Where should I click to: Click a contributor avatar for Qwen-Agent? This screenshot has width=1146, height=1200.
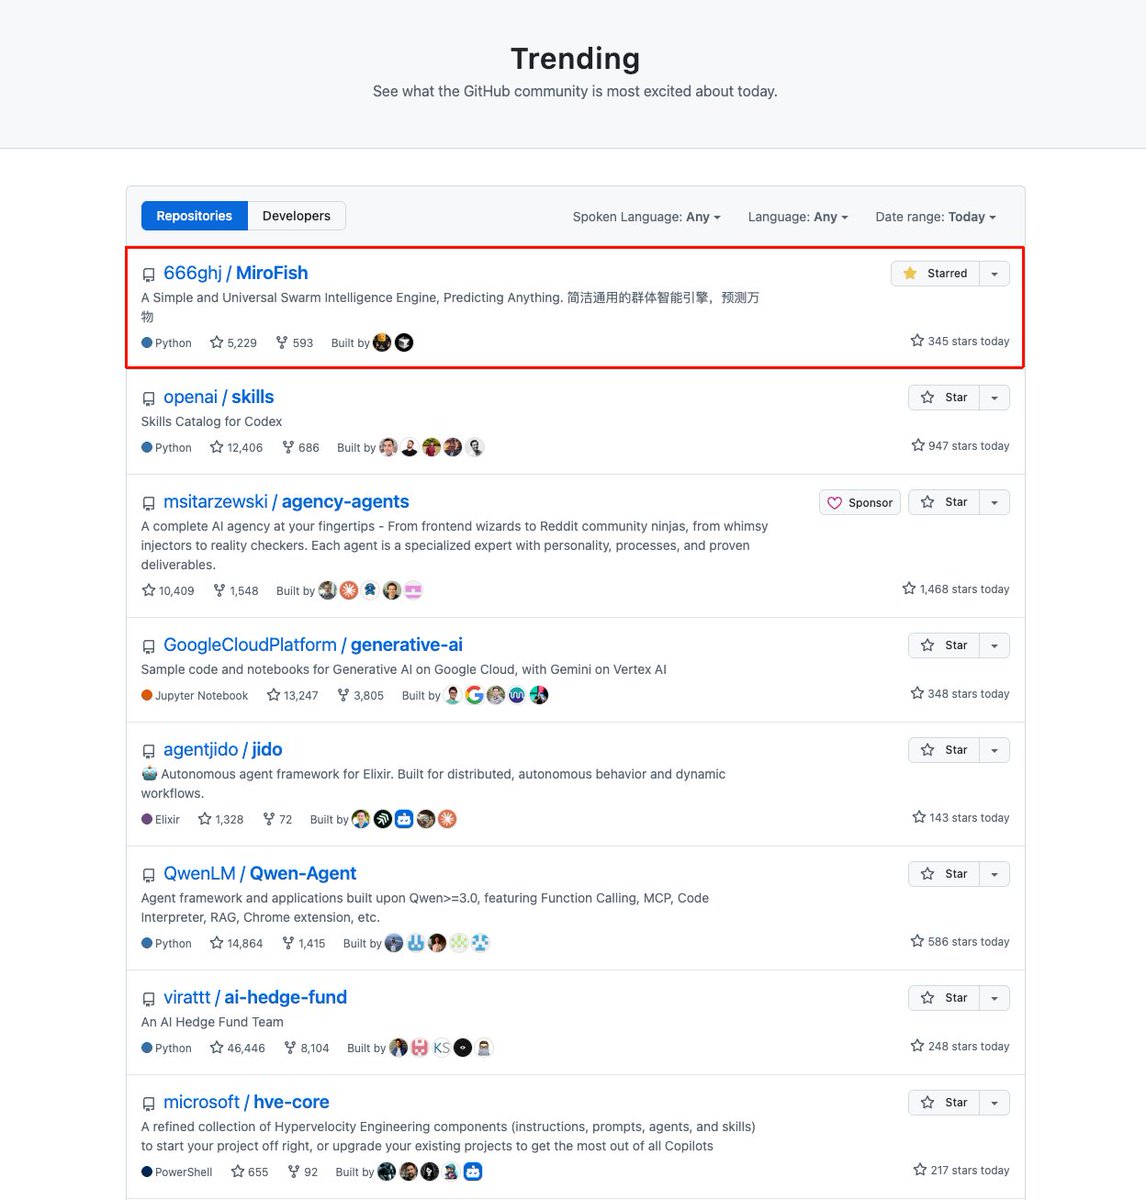(394, 942)
